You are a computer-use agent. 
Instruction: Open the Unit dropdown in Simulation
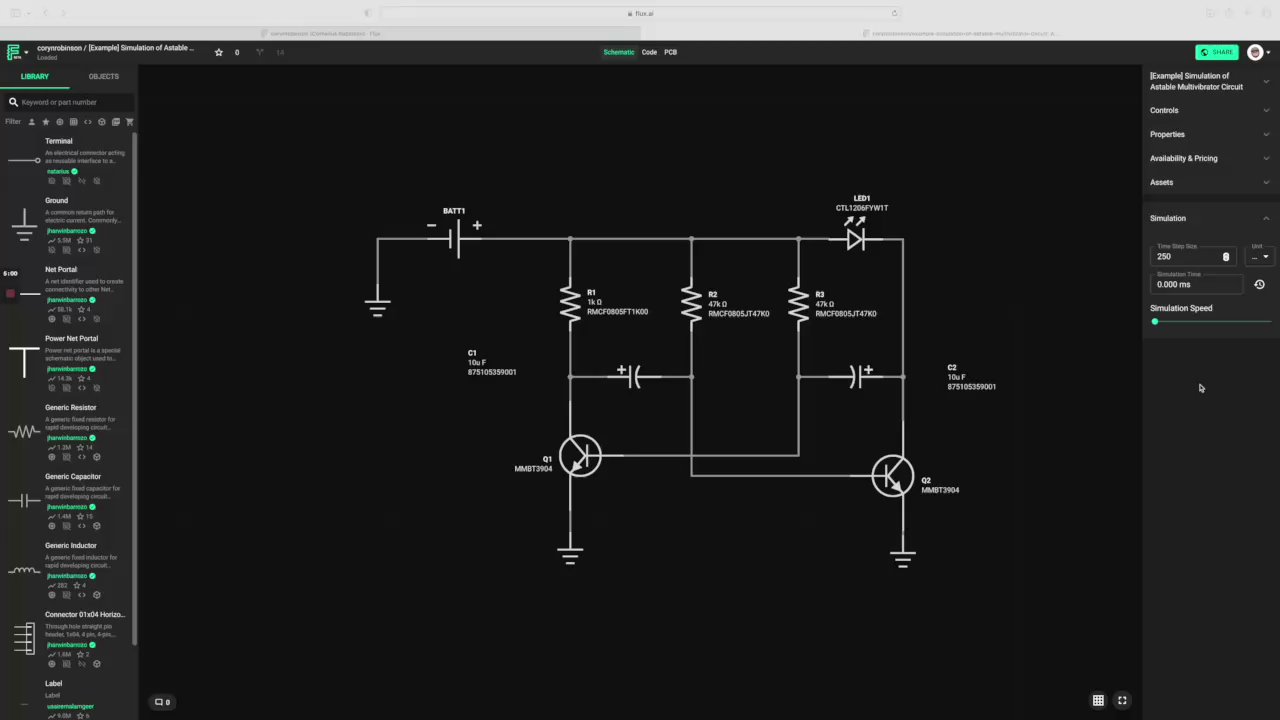pos(1260,256)
